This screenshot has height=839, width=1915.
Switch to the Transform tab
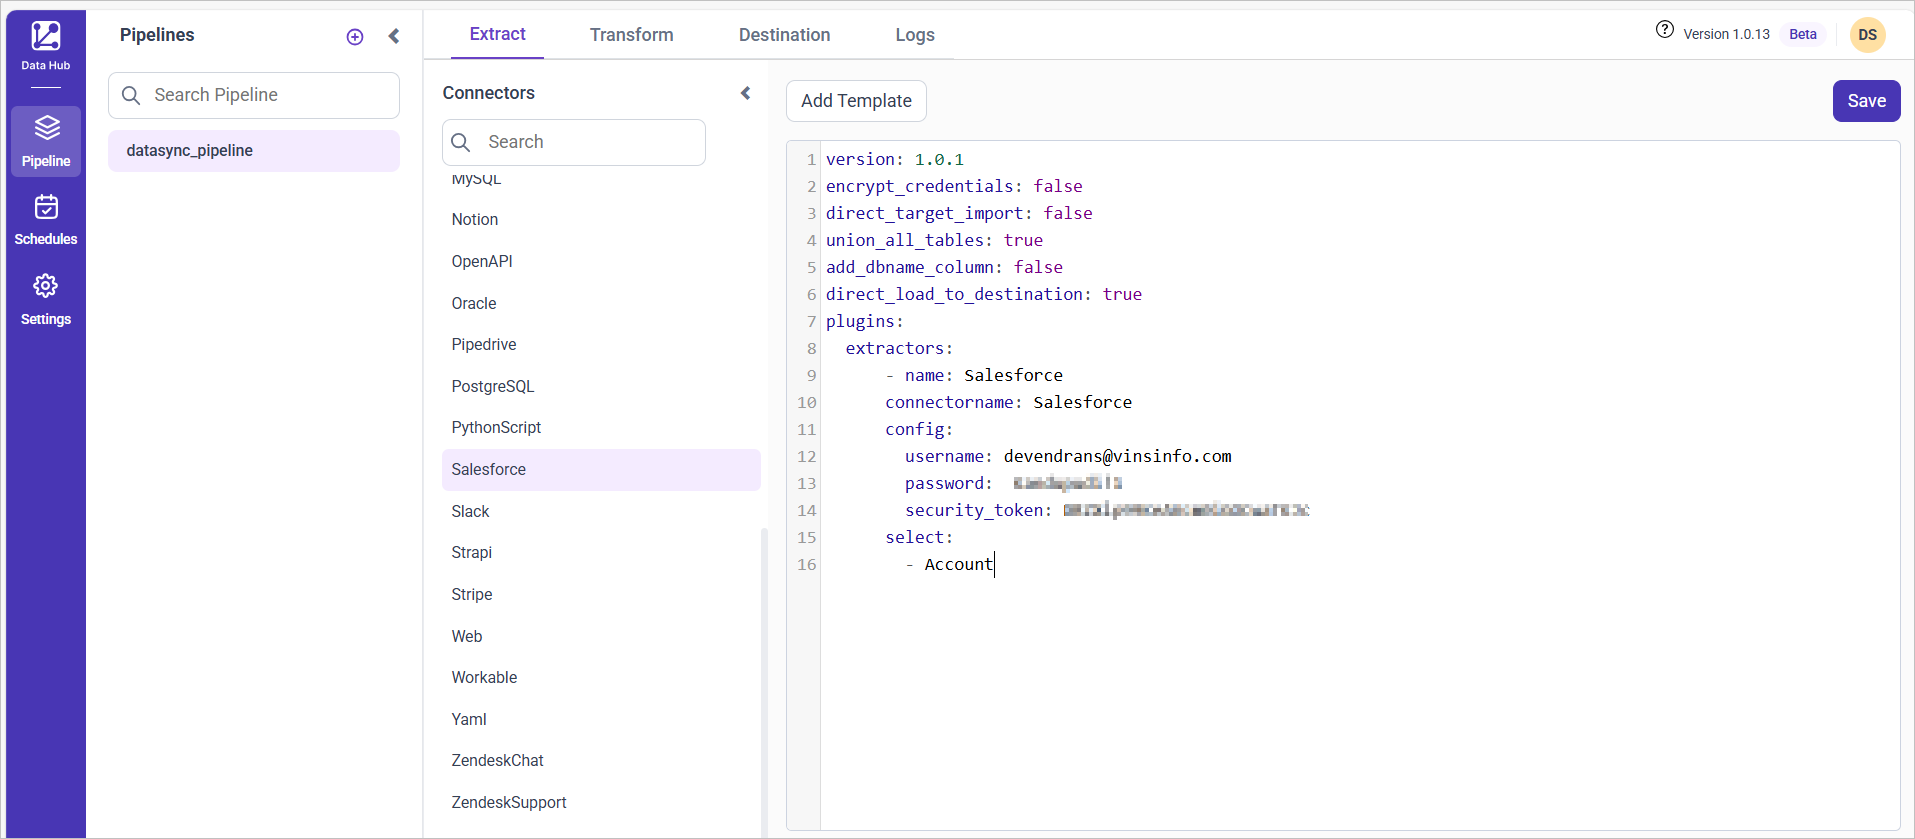[632, 35]
